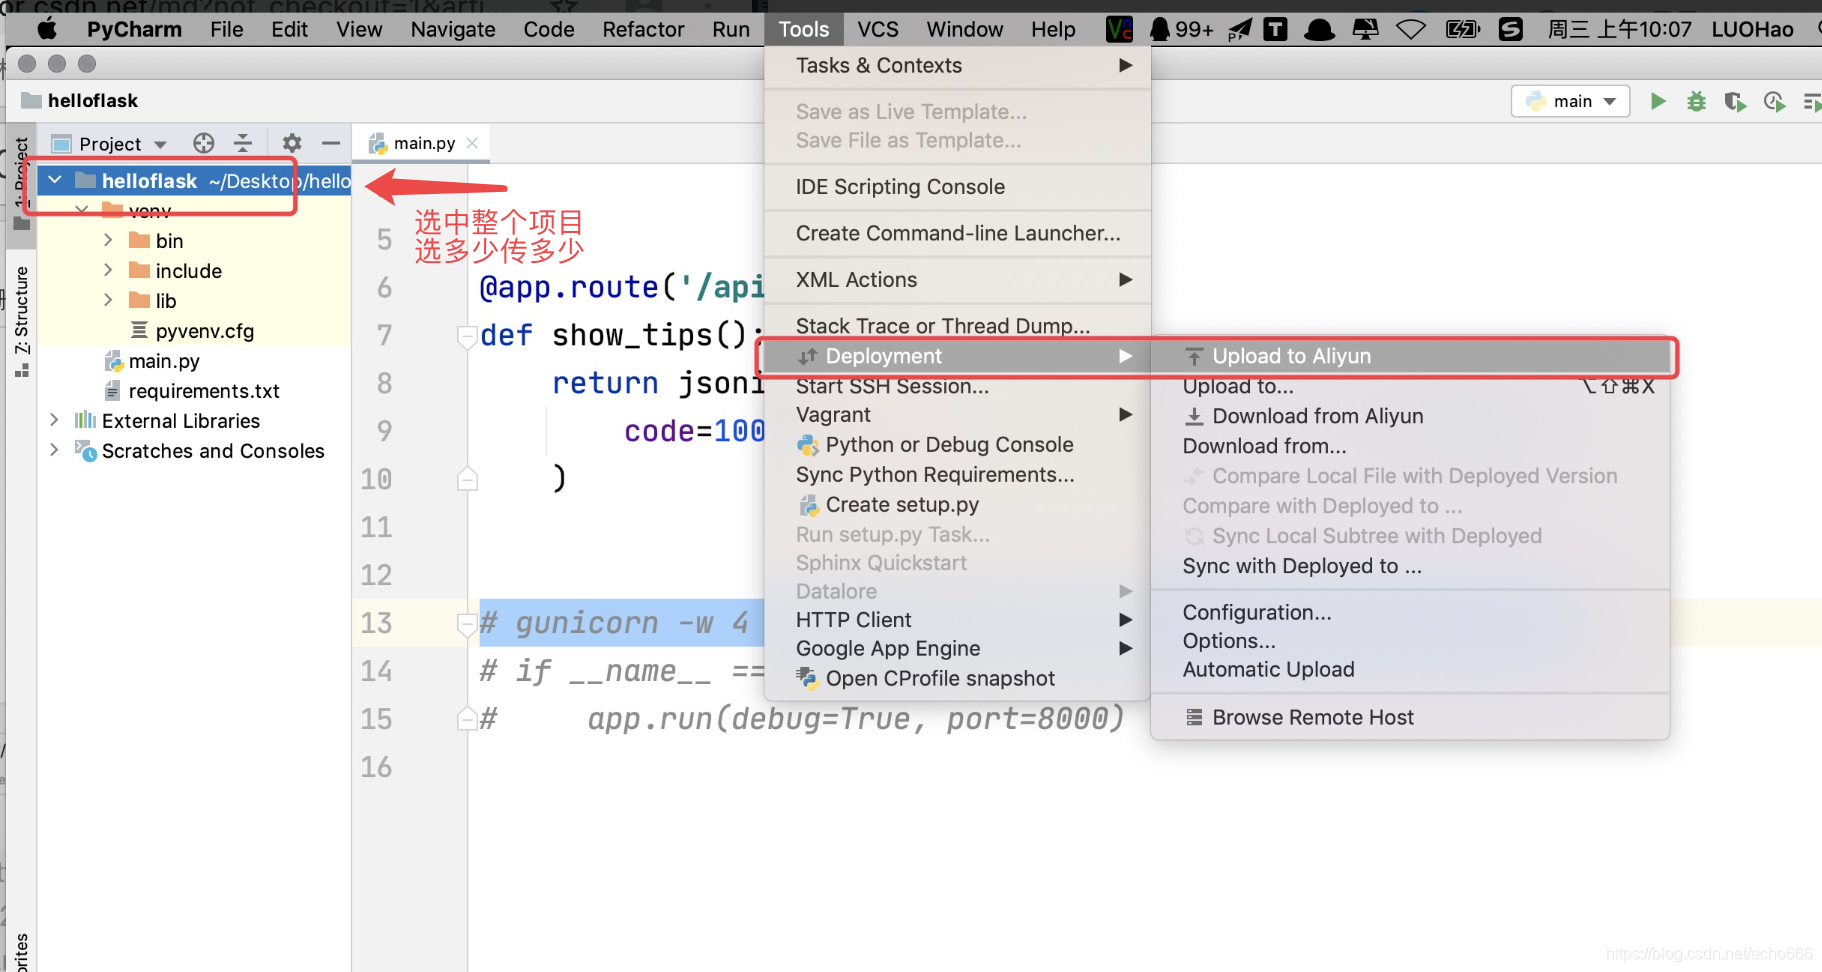Viewport: 1822px width, 972px height.
Task: Select pyvenv.cfg in project tree
Action: [204, 331]
